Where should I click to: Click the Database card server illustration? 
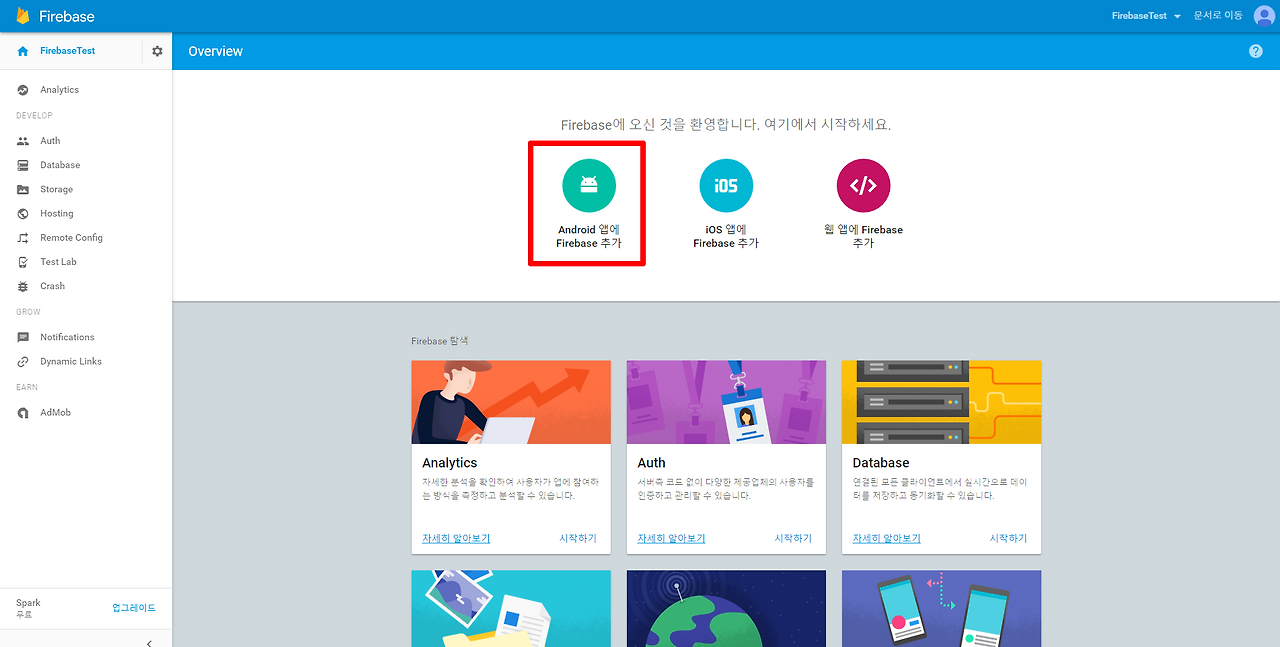click(x=941, y=402)
